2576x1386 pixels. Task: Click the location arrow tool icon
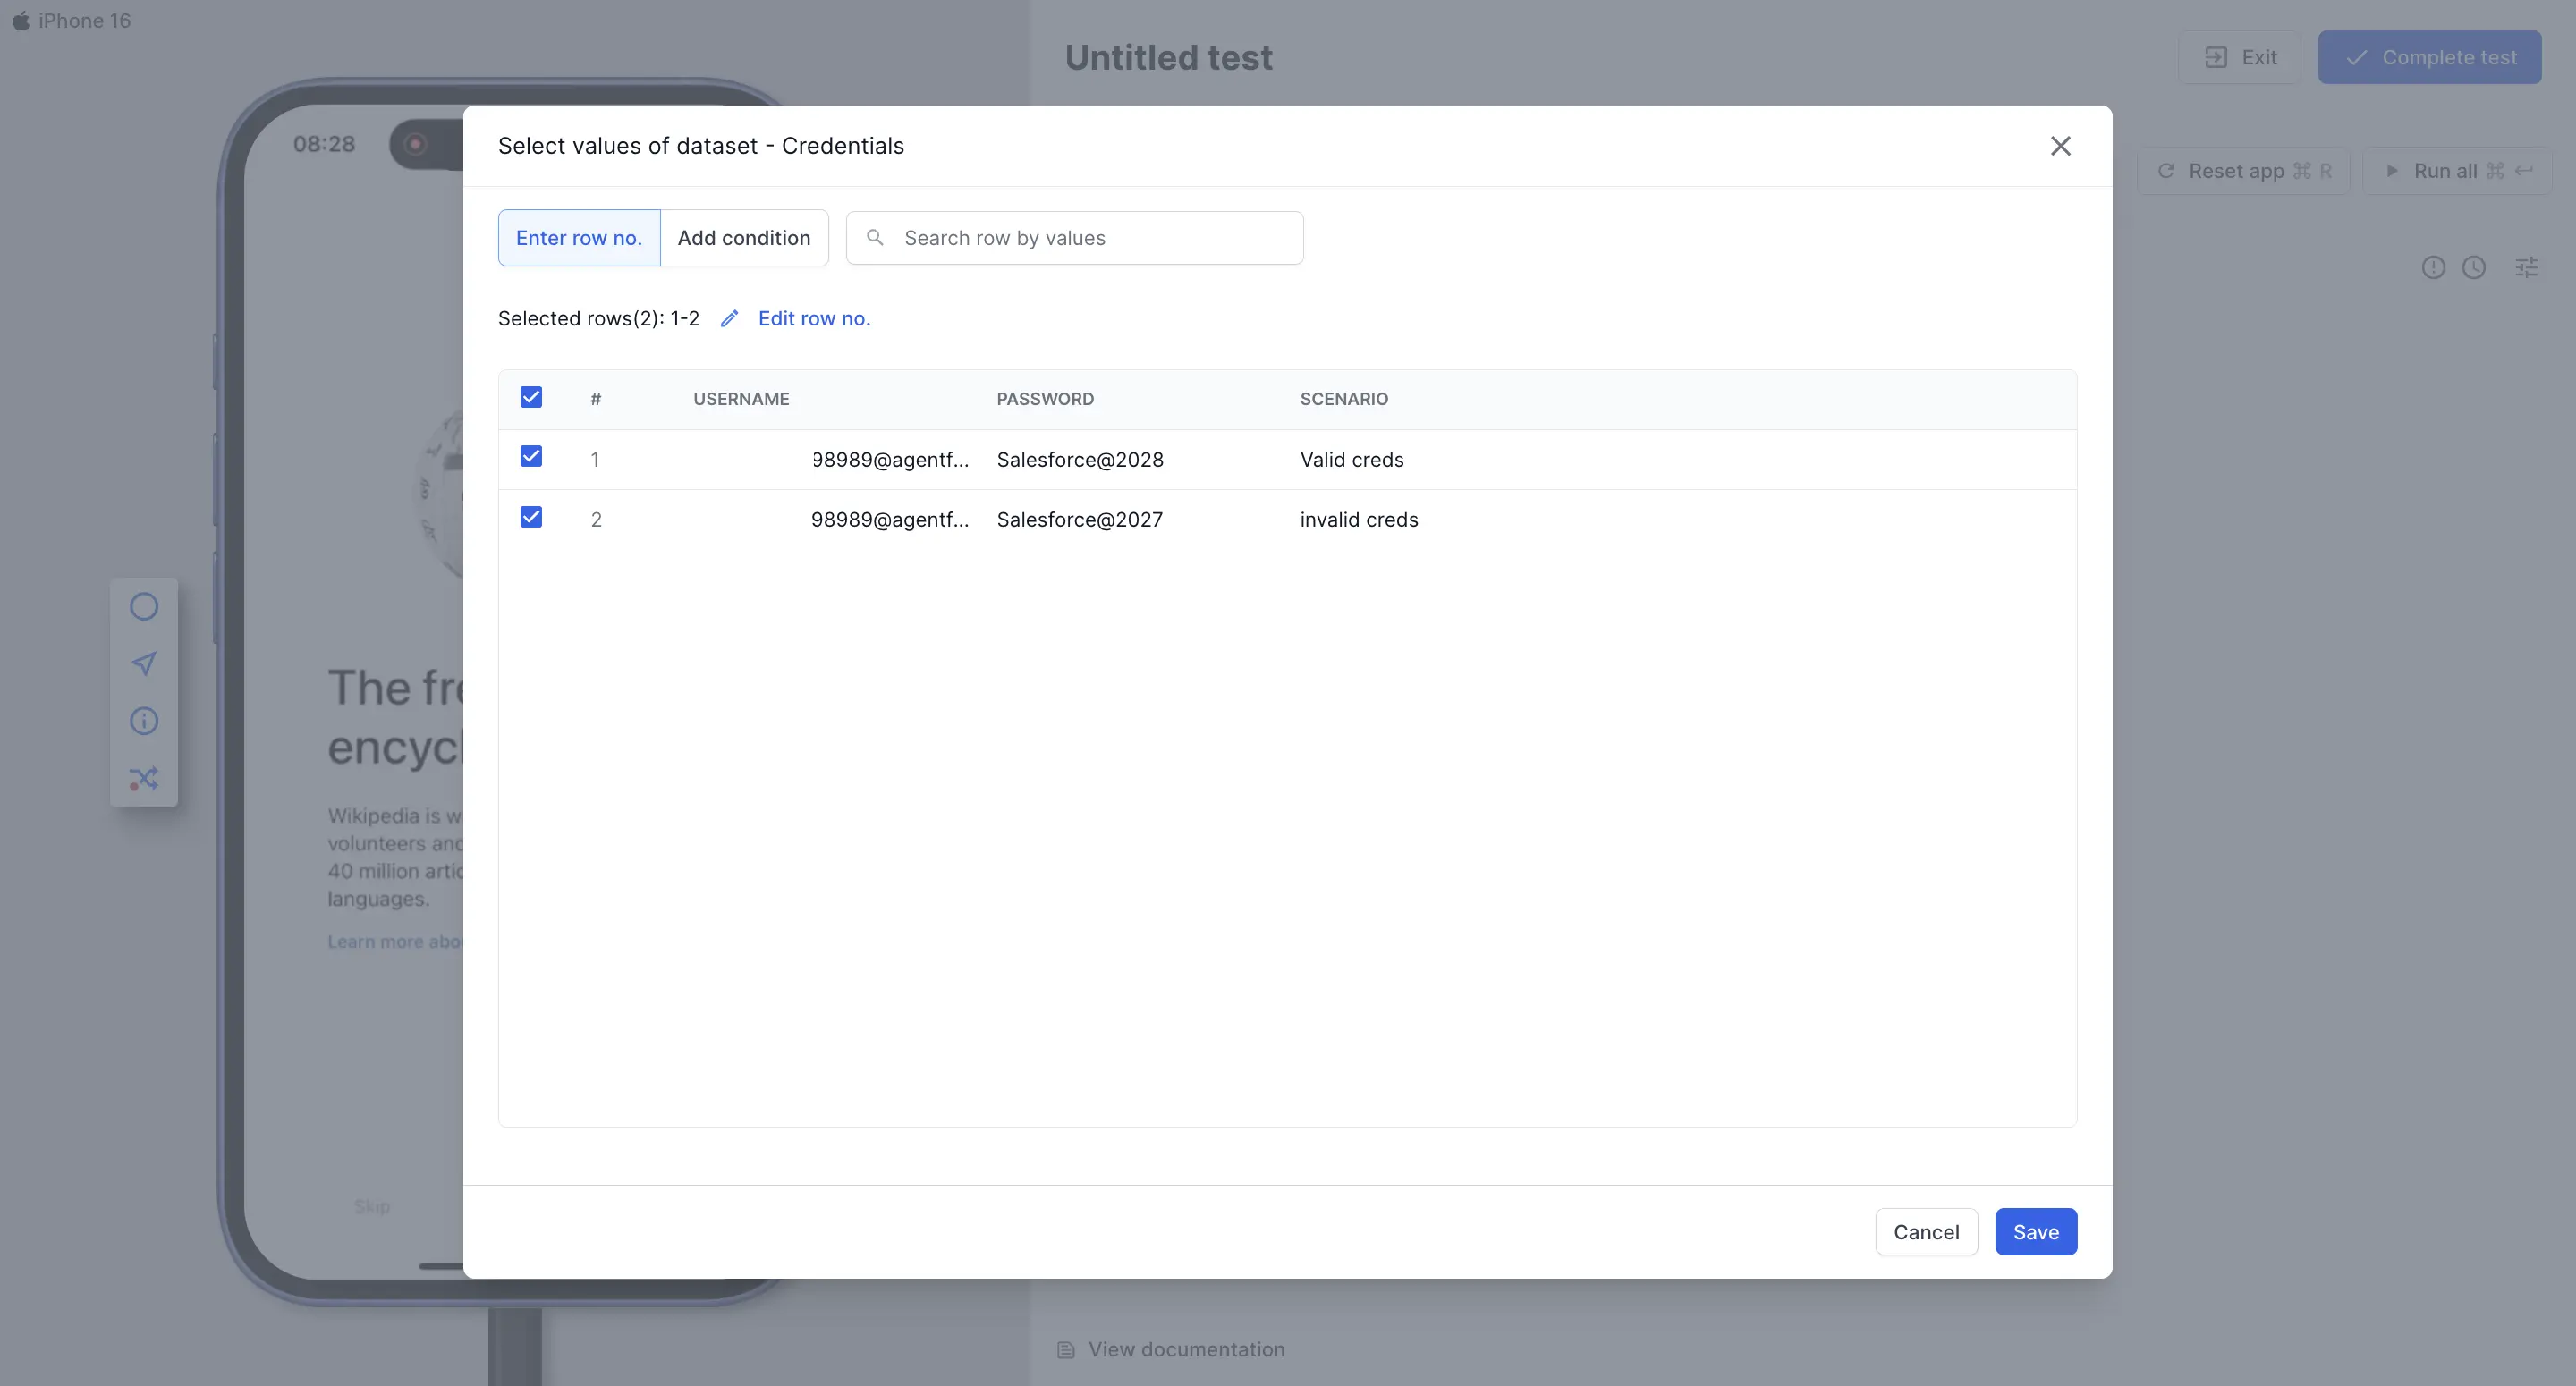pos(144,664)
